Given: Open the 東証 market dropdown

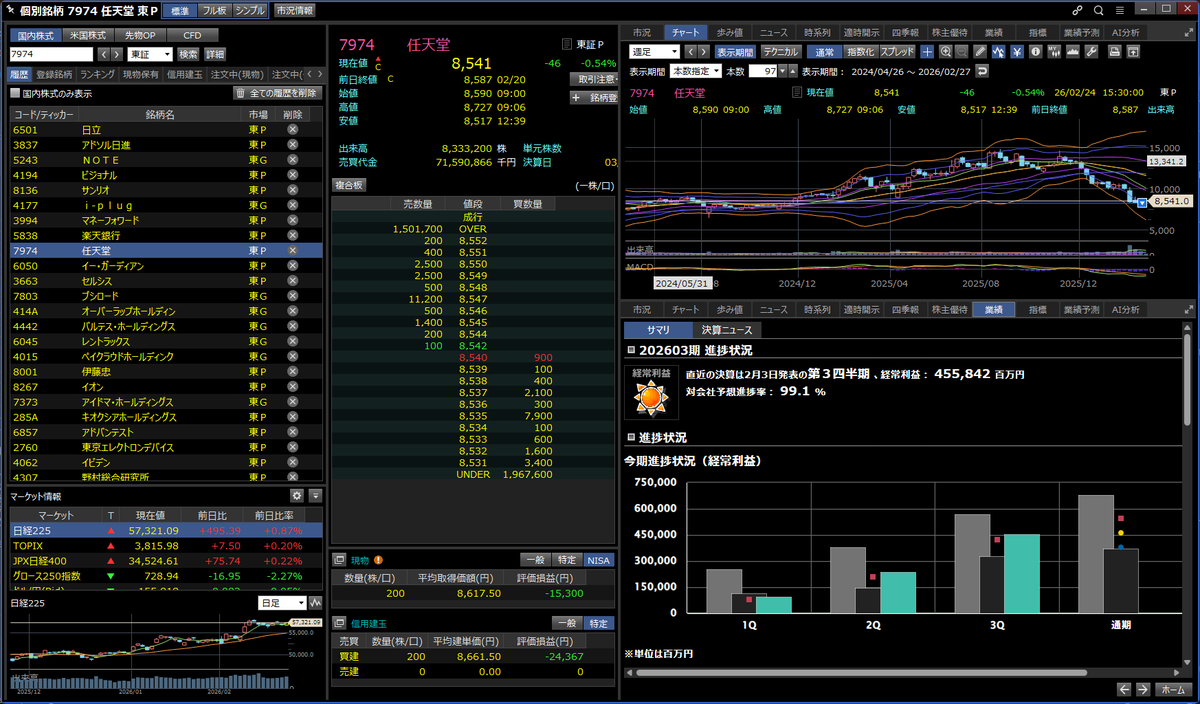Looking at the screenshot, I should coord(150,54).
